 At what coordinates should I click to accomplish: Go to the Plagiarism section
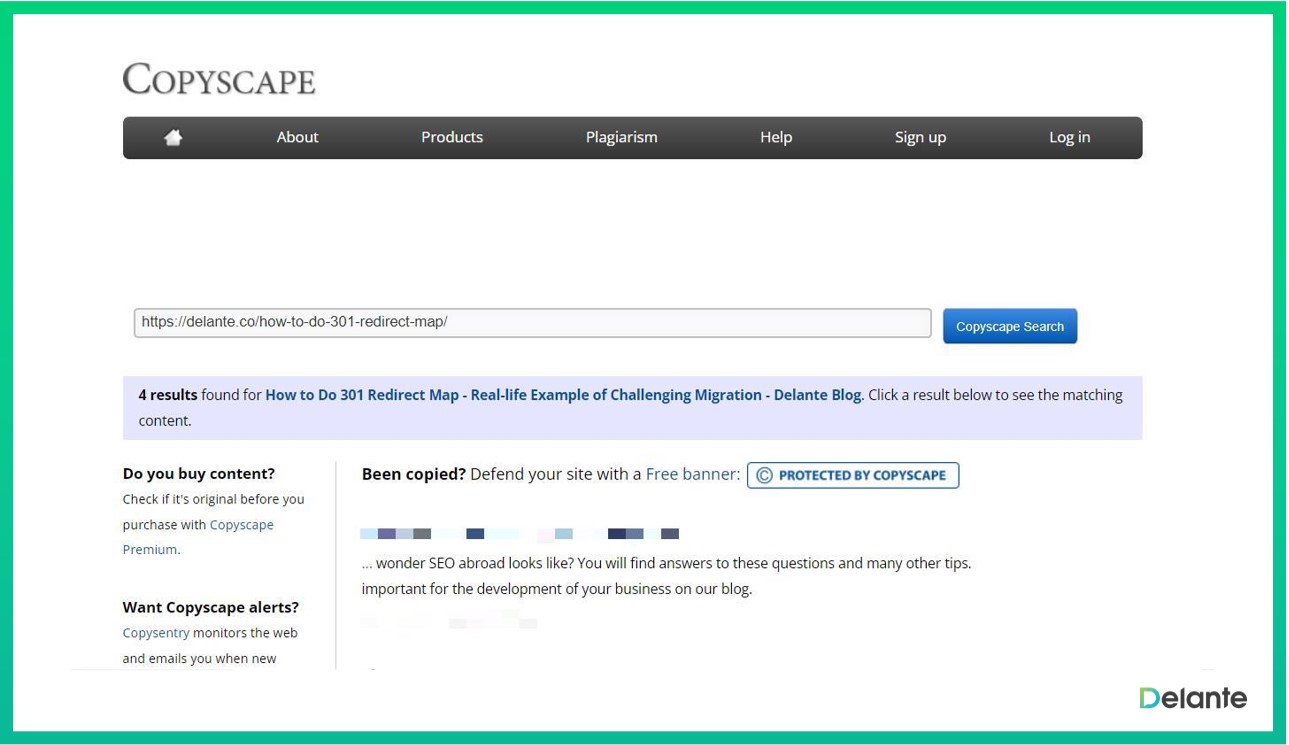pyautogui.click(x=621, y=138)
